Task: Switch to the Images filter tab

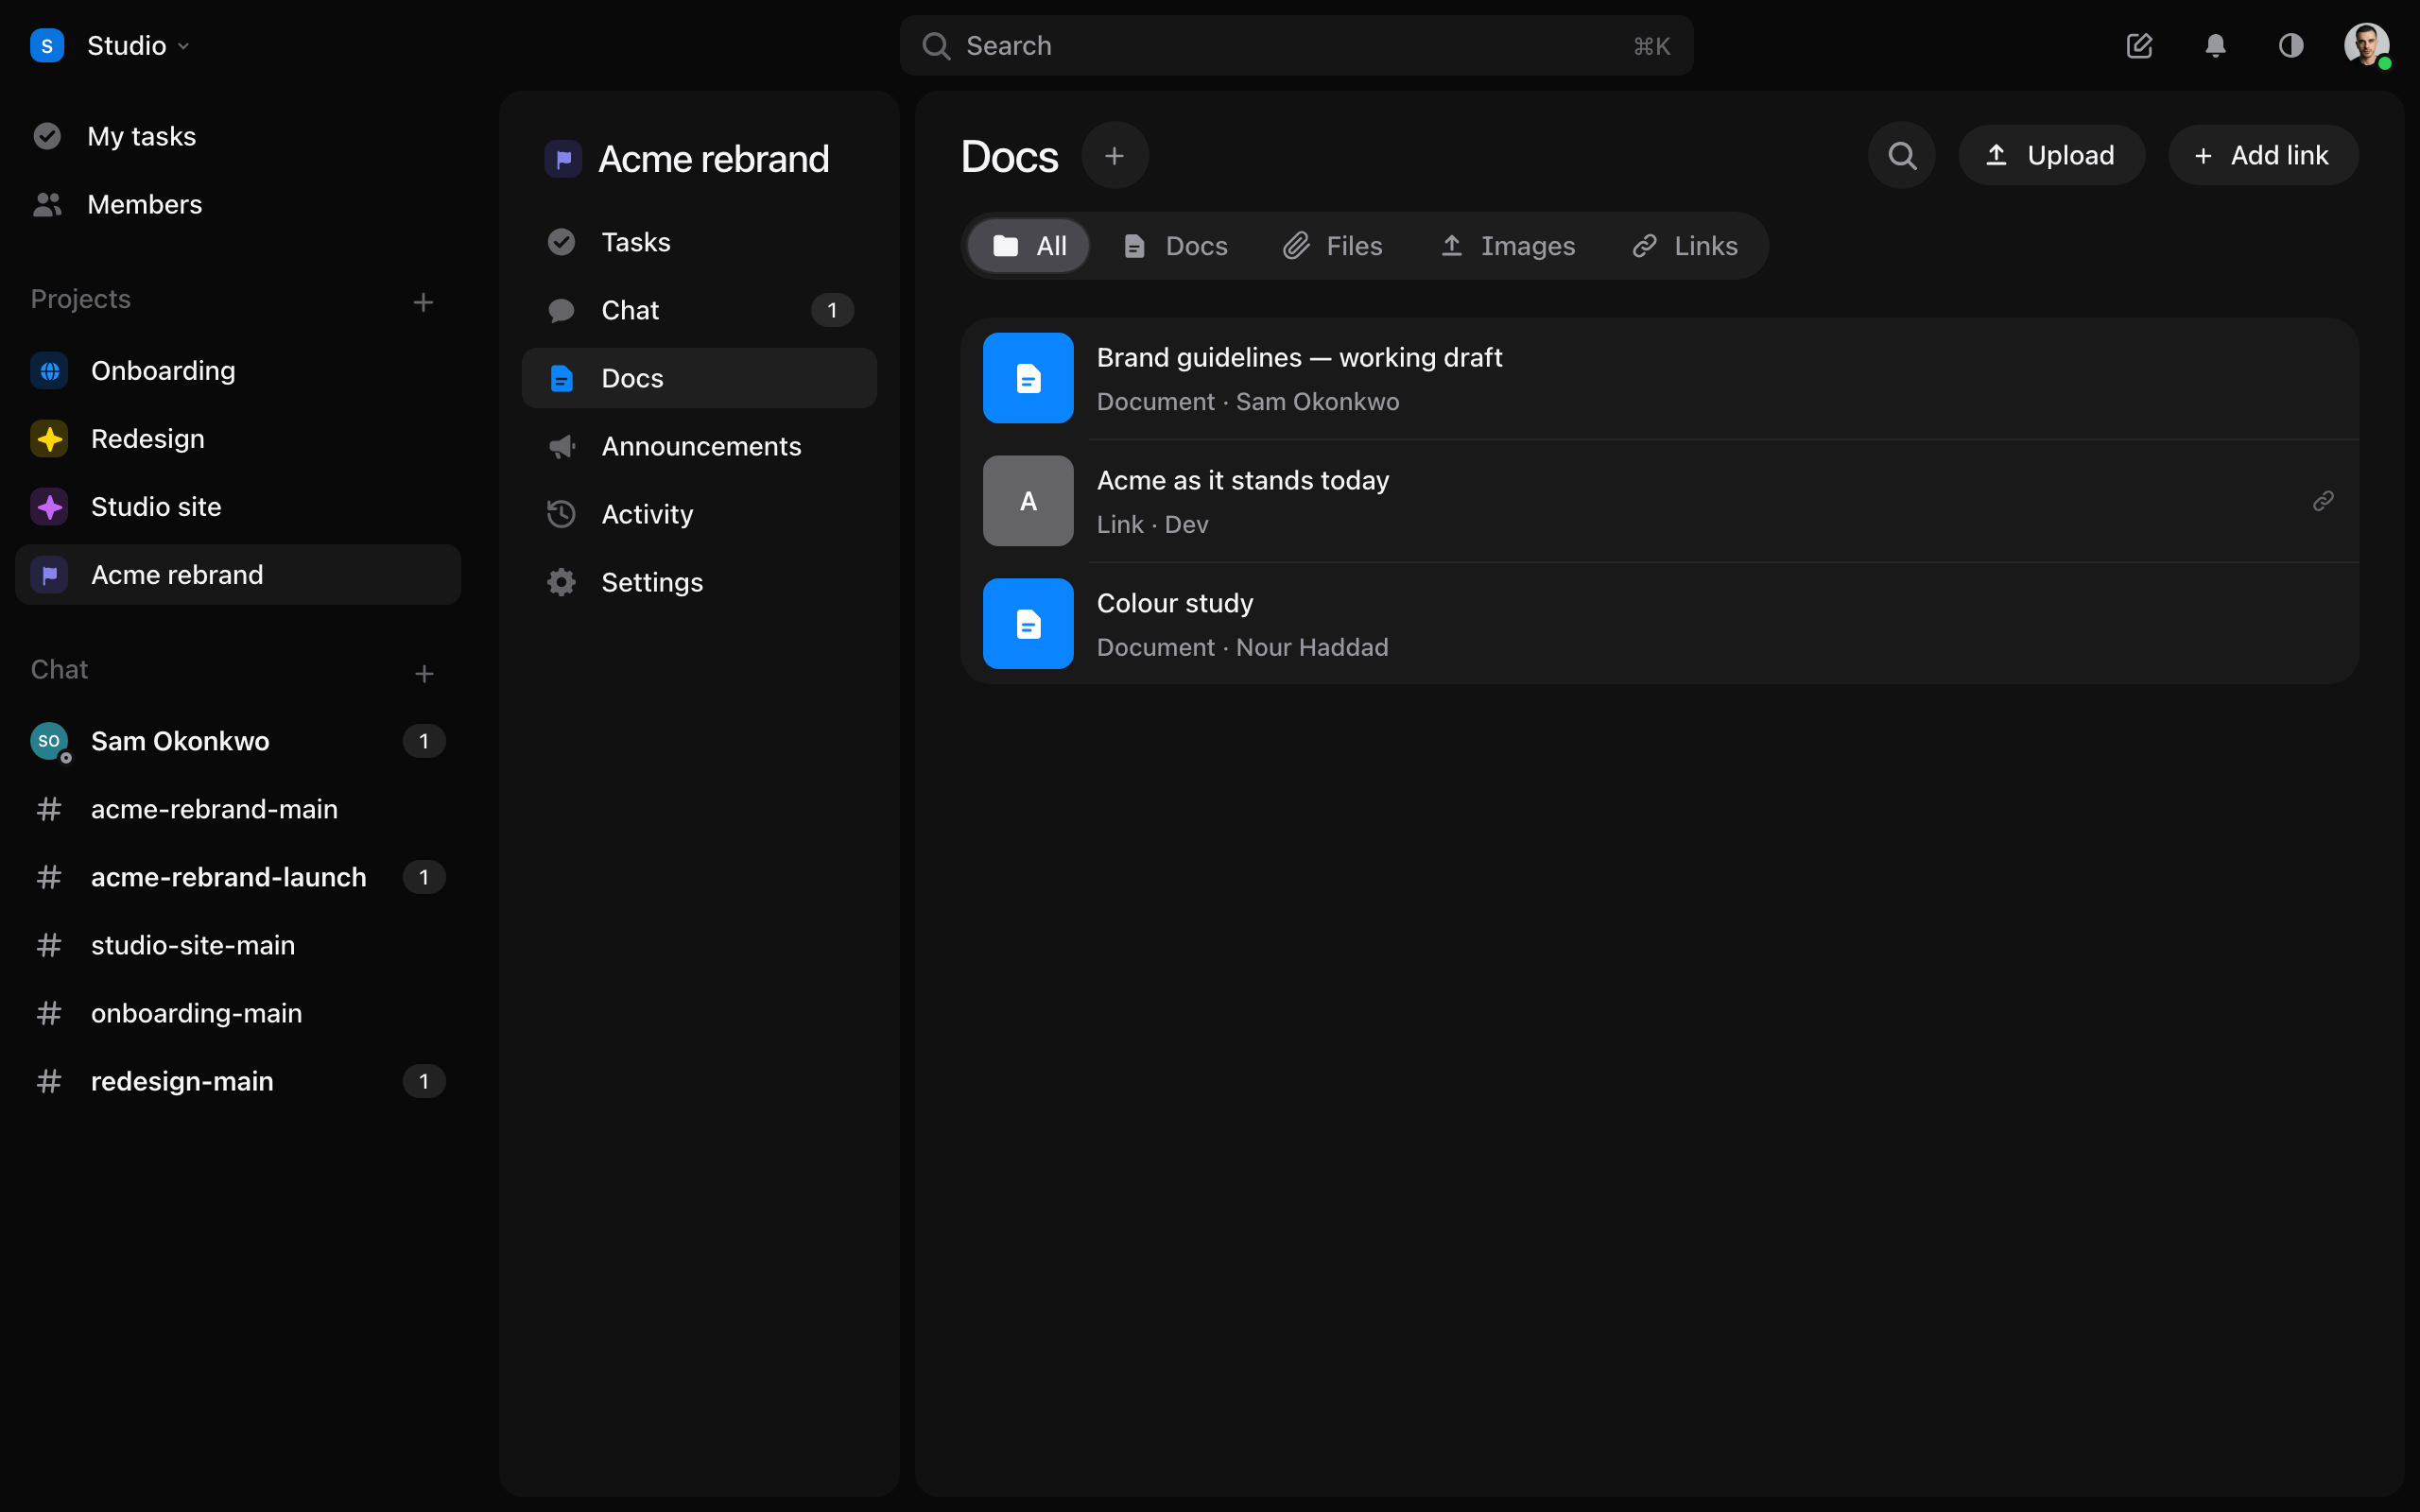Action: coord(1507,246)
